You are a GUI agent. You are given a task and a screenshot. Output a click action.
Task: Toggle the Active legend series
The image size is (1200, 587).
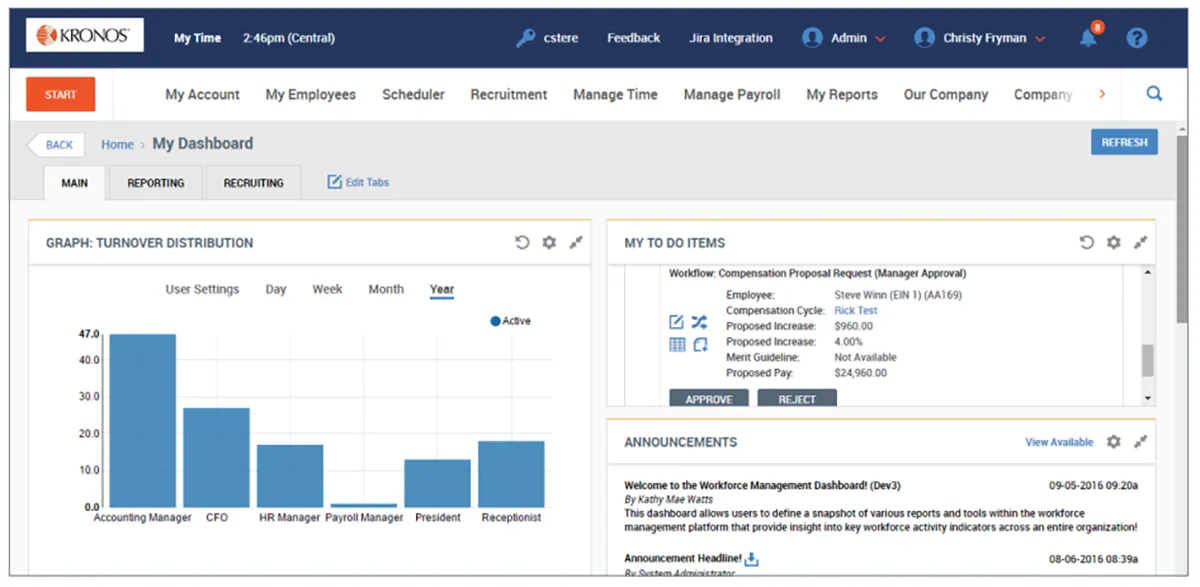pyautogui.click(x=511, y=321)
